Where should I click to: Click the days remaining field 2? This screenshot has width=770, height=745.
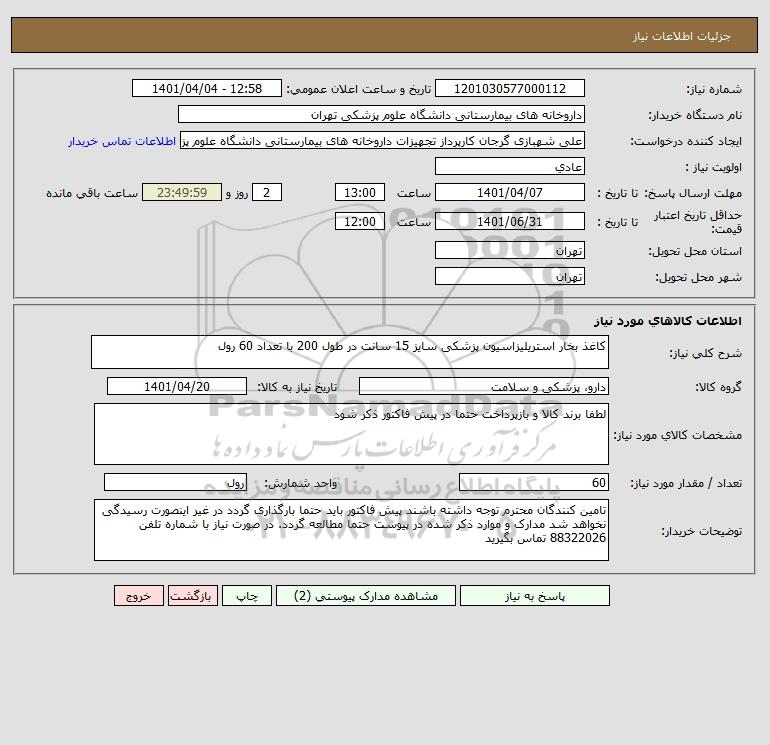[x=267, y=193]
